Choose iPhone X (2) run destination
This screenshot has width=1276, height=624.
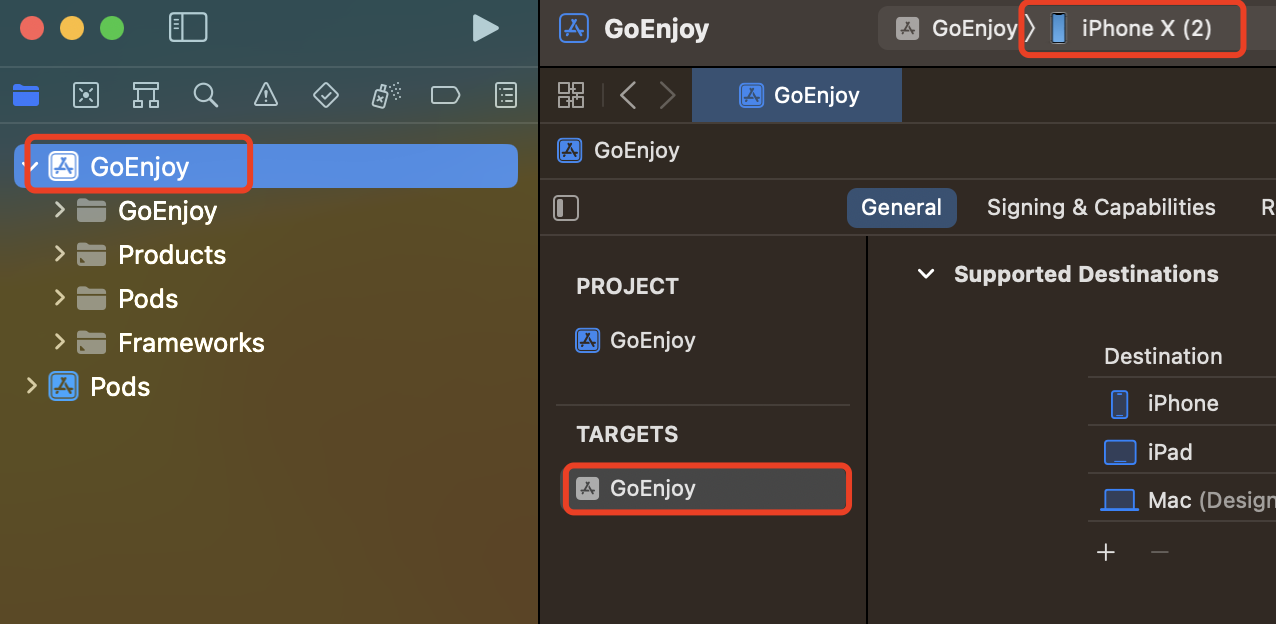point(1132,28)
